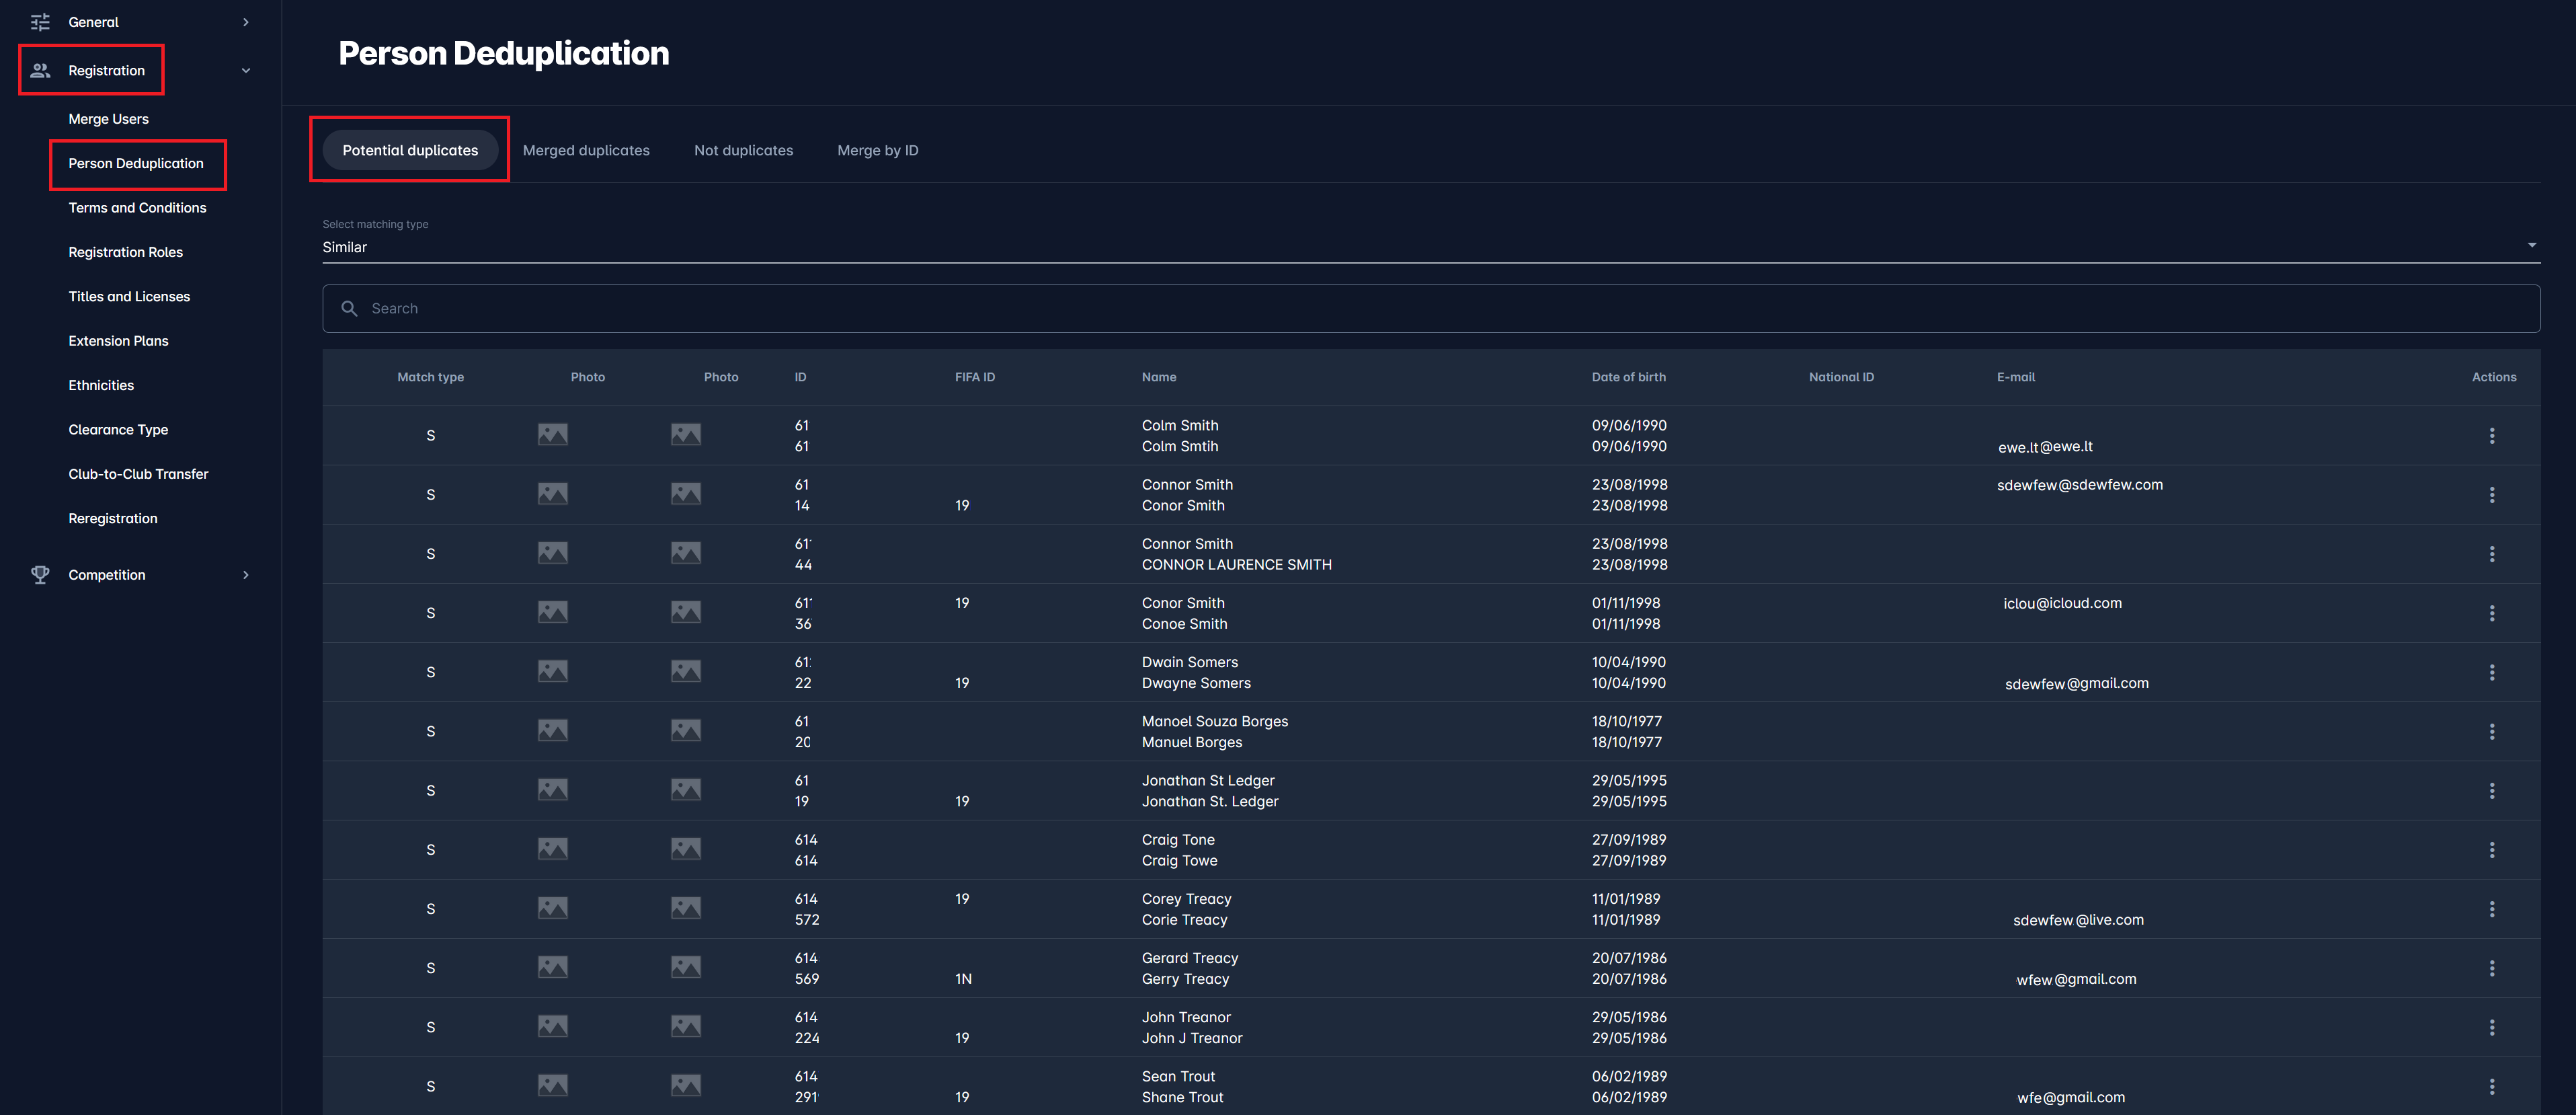Click the photo placeholder for Connor Smith
2576x1115 pixels.
(x=552, y=493)
